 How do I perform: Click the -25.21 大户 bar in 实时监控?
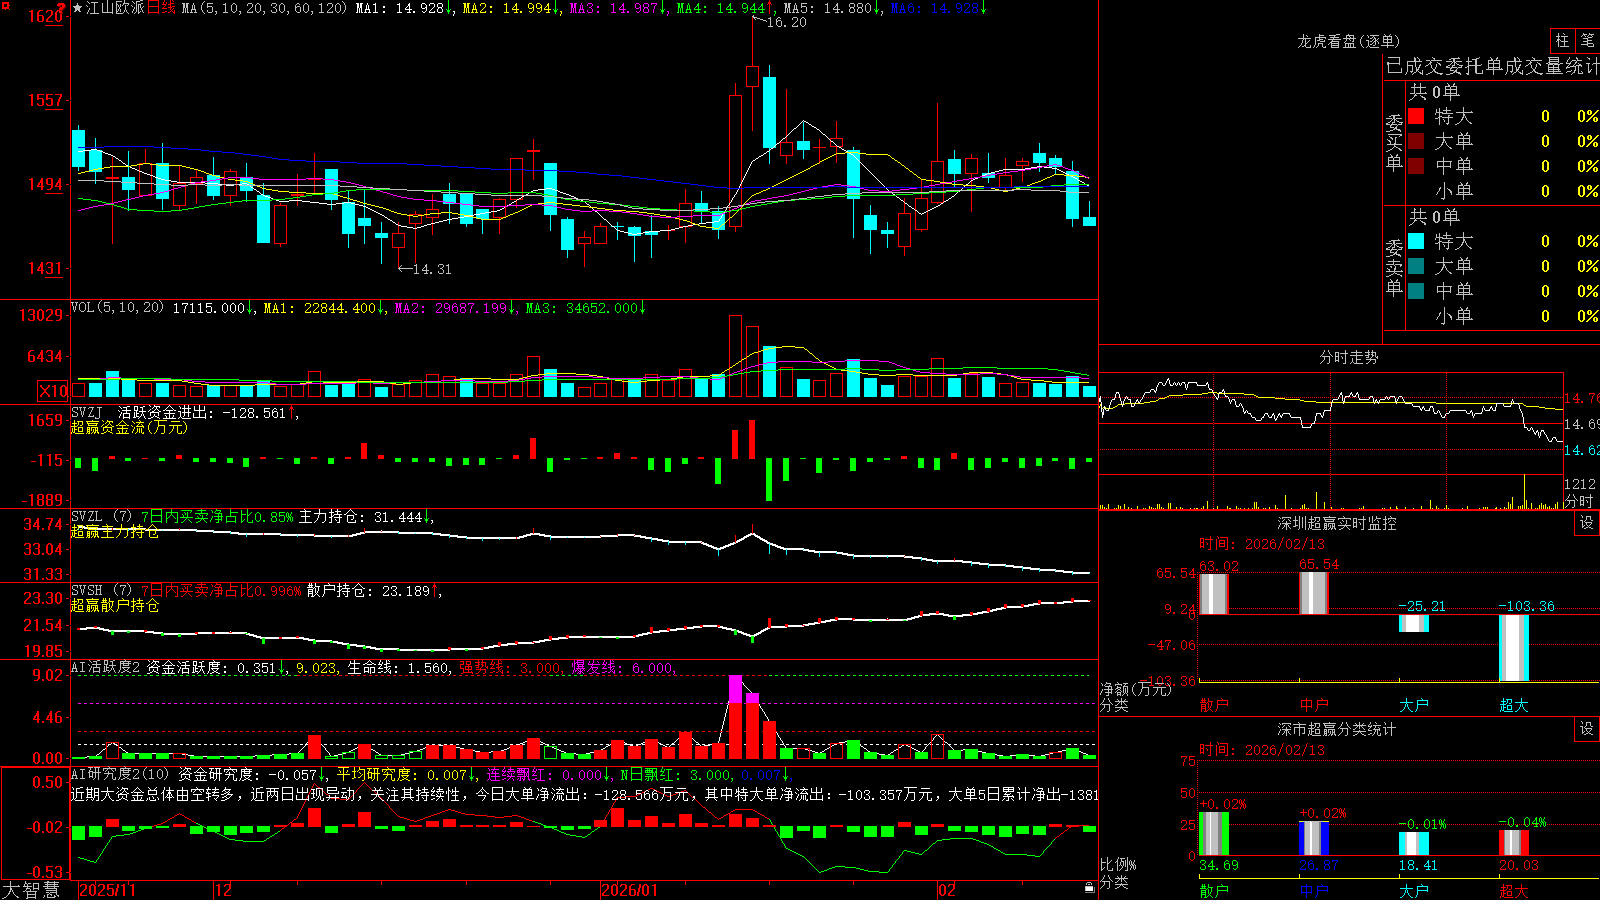pyautogui.click(x=1414, y=623)
